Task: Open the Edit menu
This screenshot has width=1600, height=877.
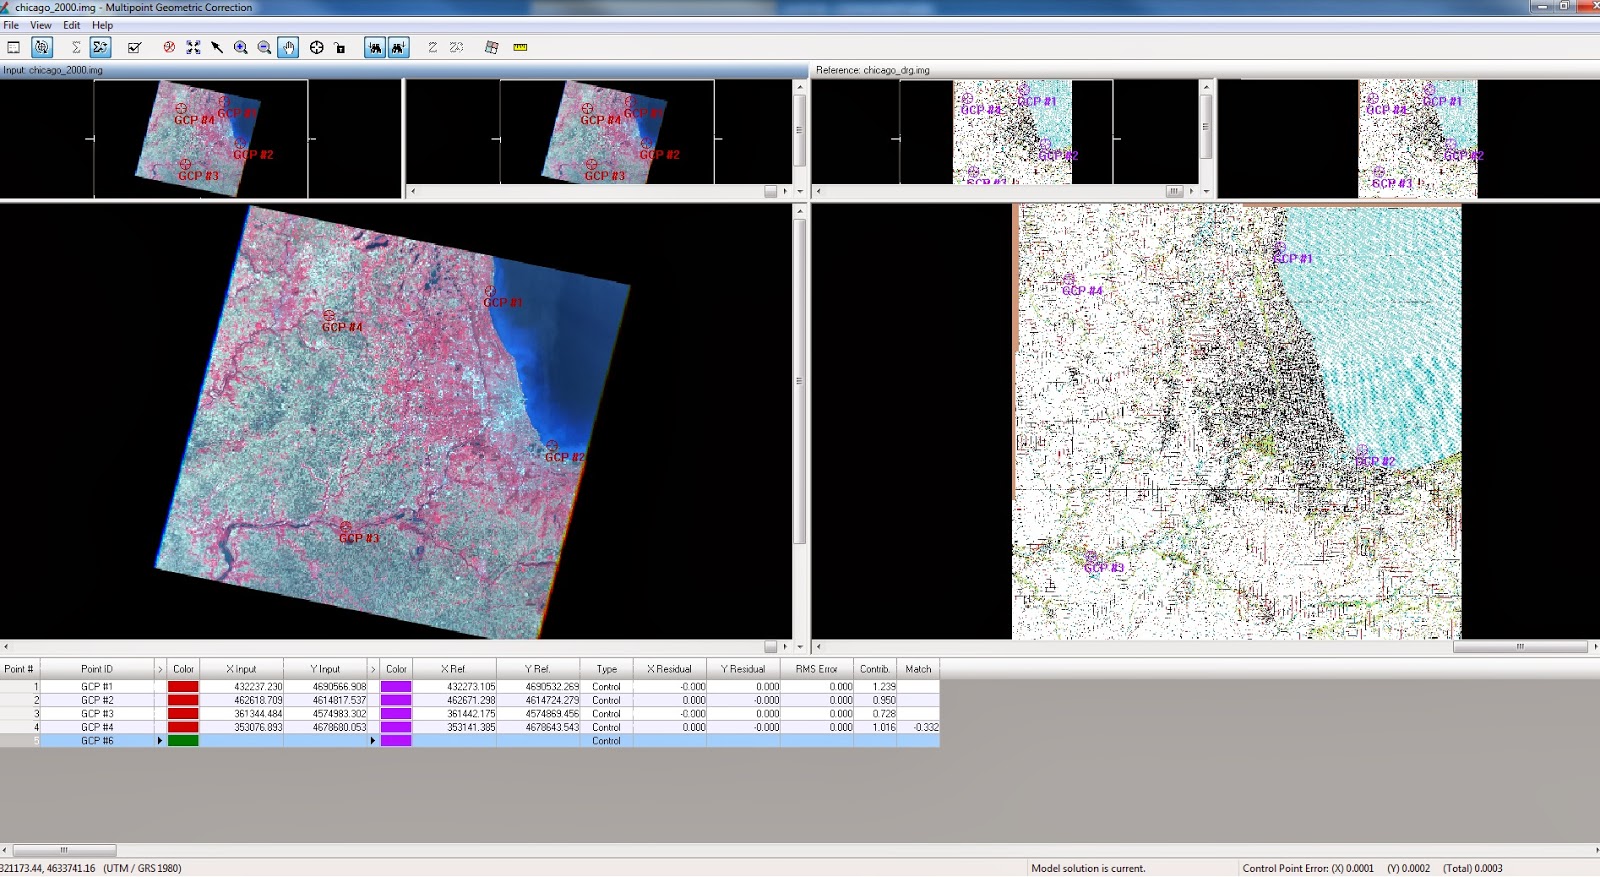Action: tap(72, 25)
